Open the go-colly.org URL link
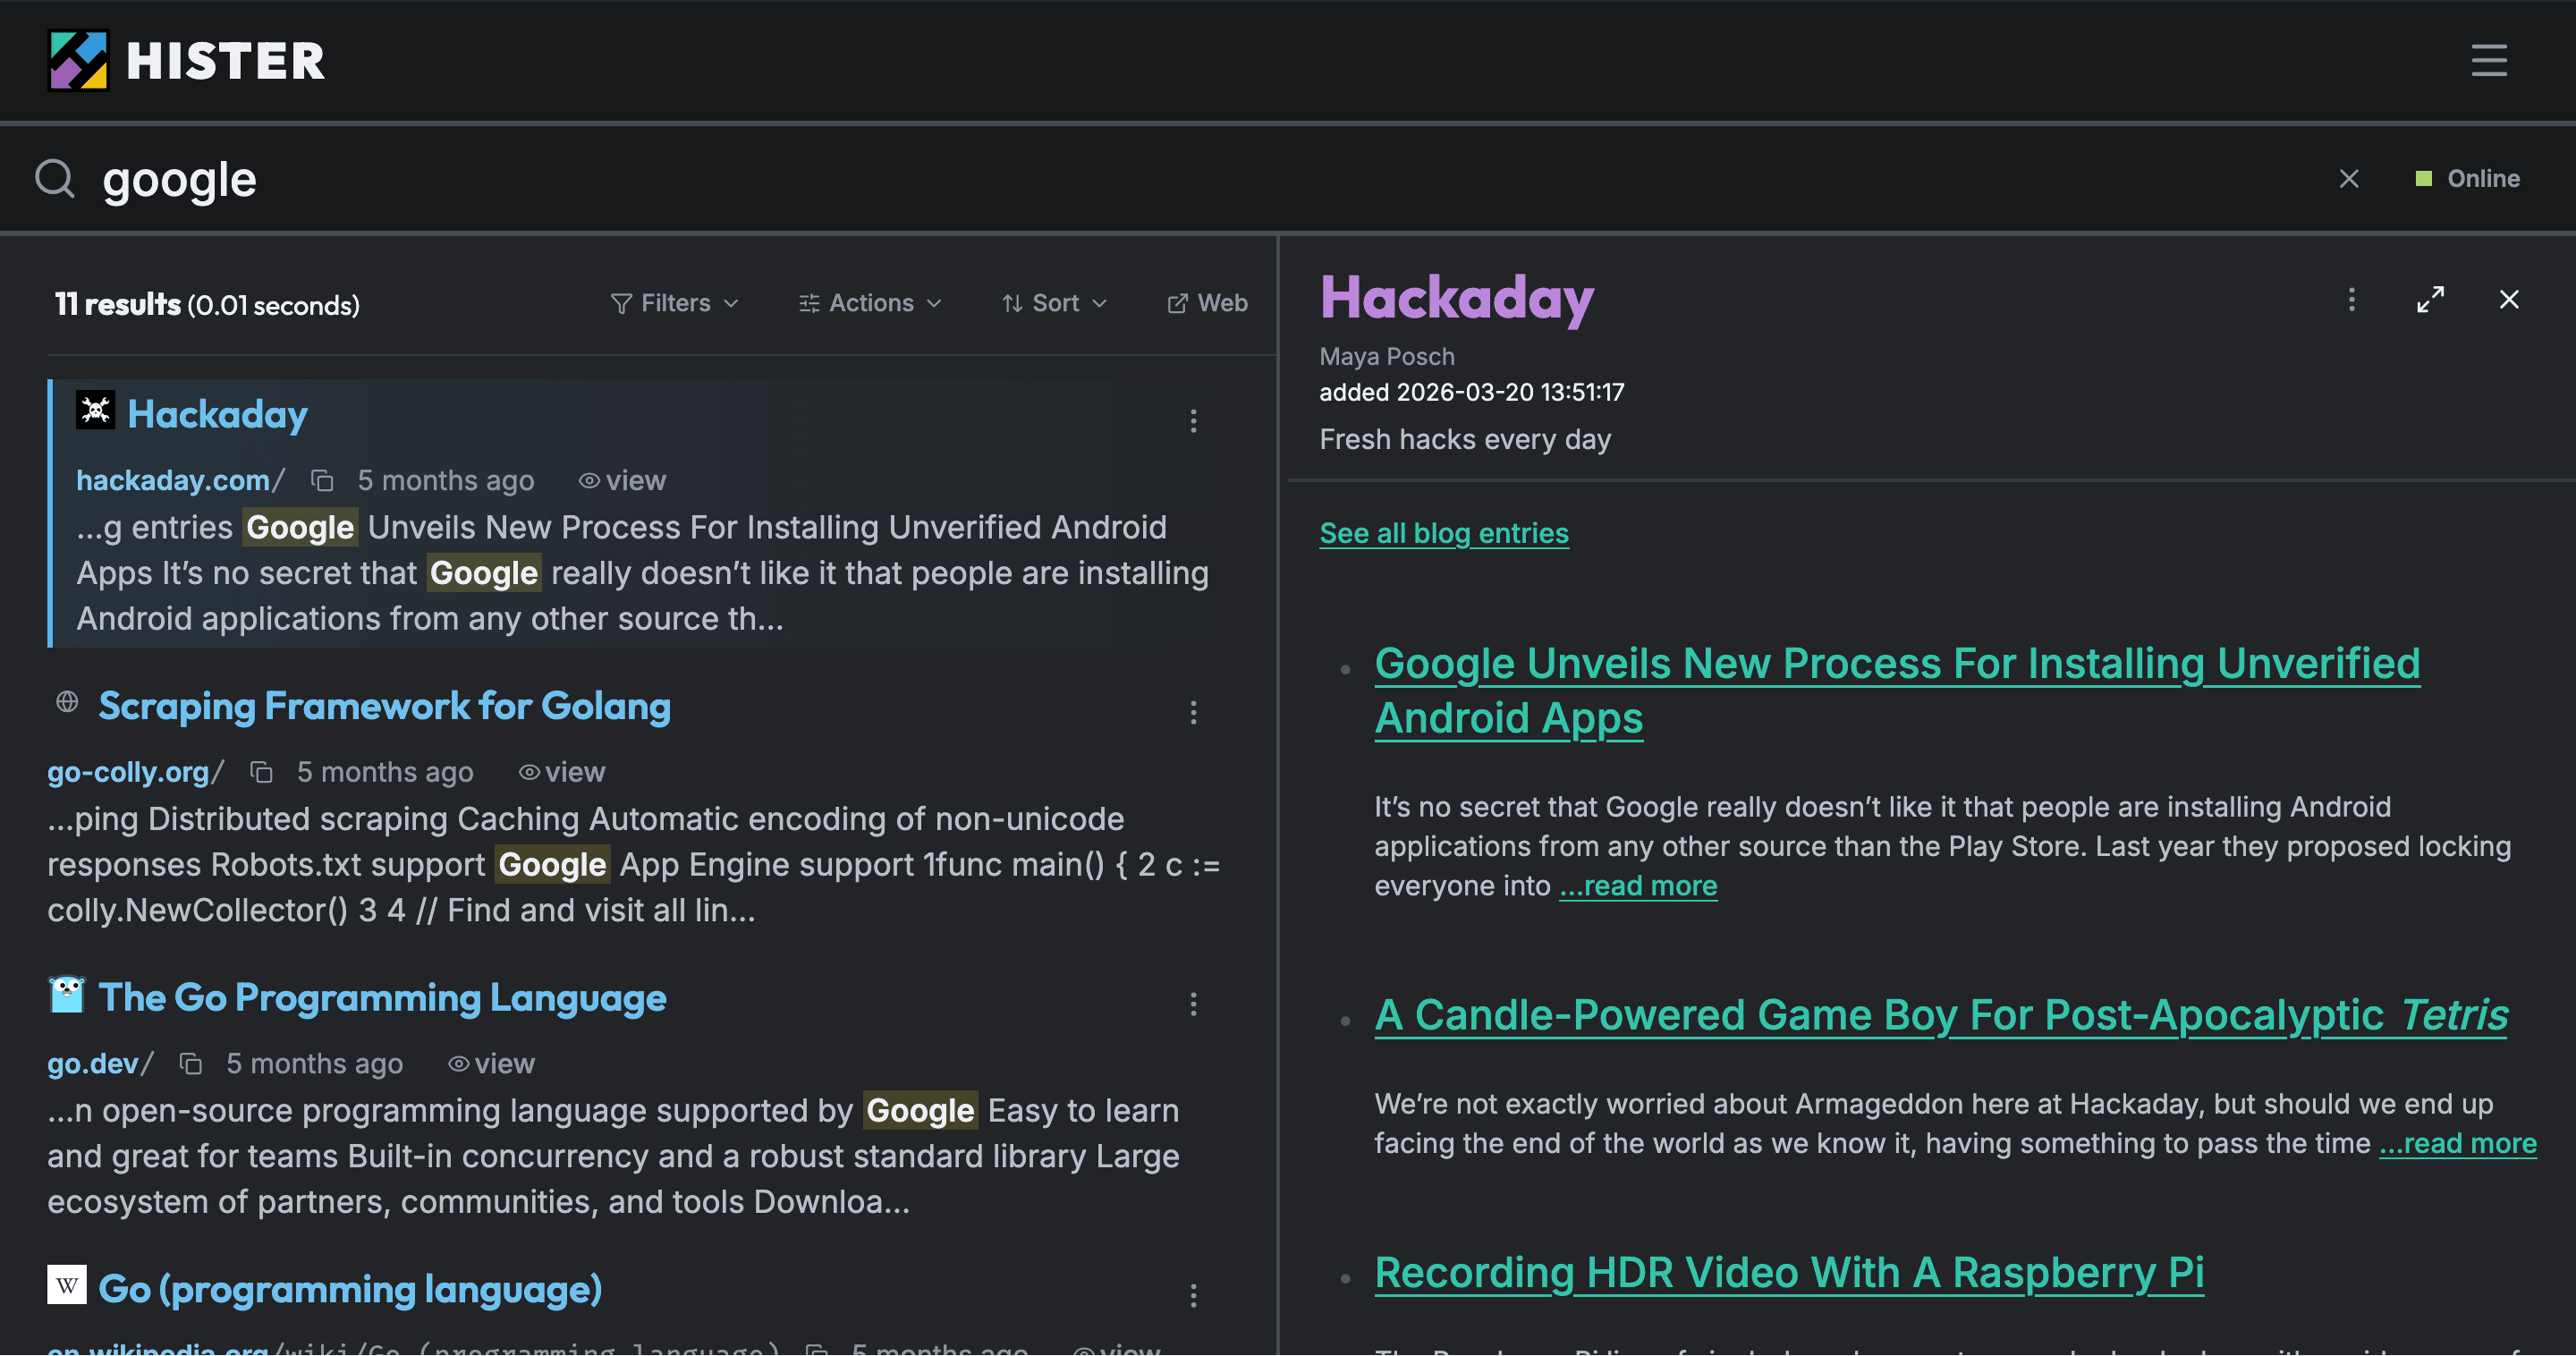 point(135,772)
